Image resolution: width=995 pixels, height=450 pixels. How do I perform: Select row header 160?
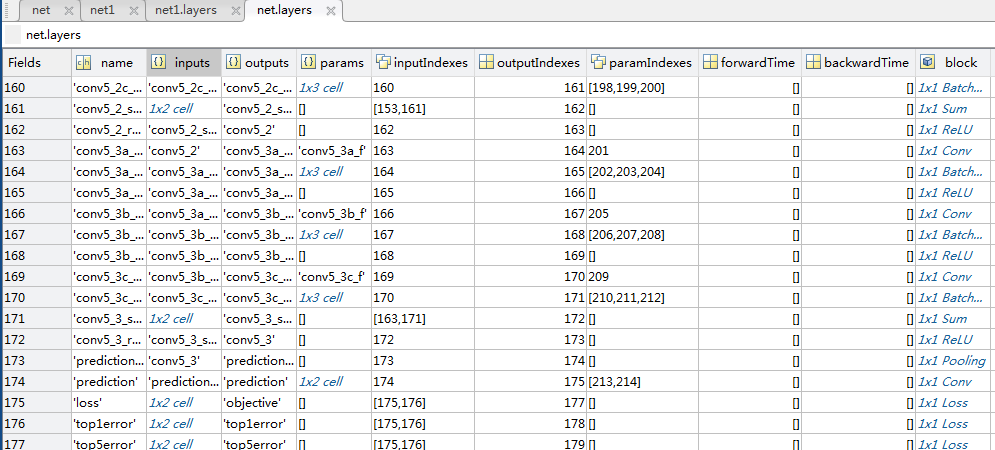37,88
